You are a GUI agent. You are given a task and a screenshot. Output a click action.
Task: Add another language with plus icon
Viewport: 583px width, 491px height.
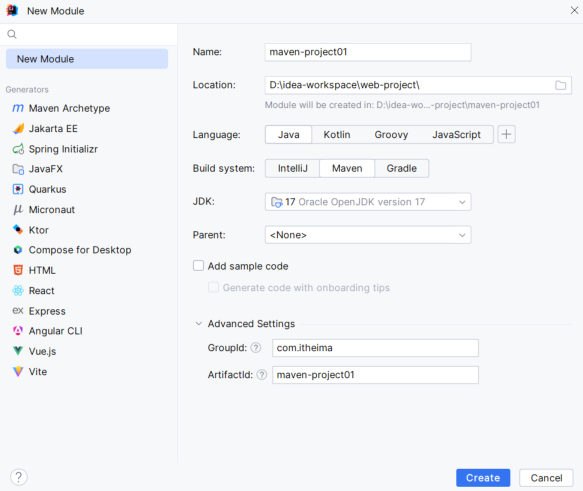point(506,134)
